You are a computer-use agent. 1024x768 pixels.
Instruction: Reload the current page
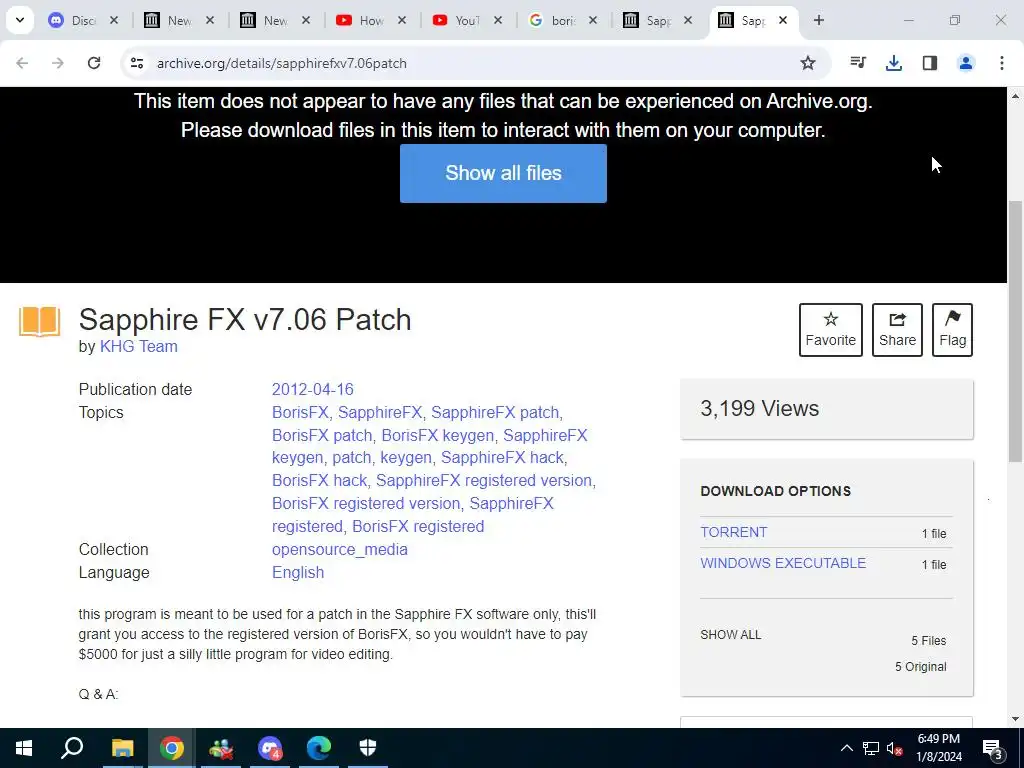pos(94,63)
